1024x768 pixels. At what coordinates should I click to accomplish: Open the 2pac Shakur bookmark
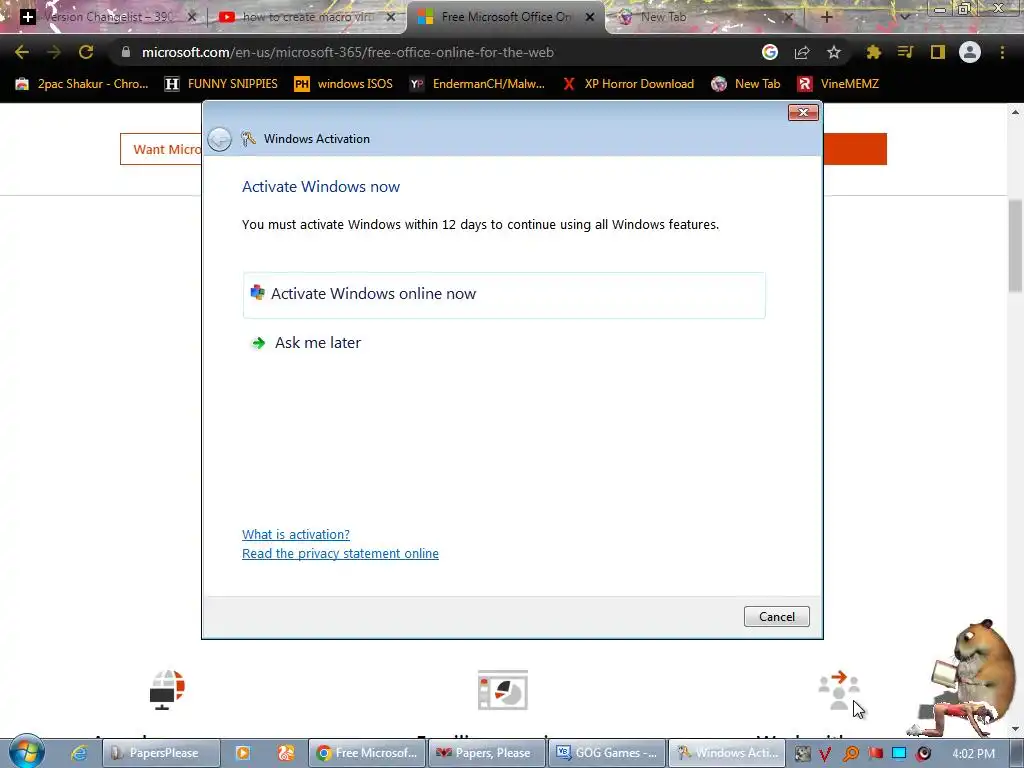(82, 84)
